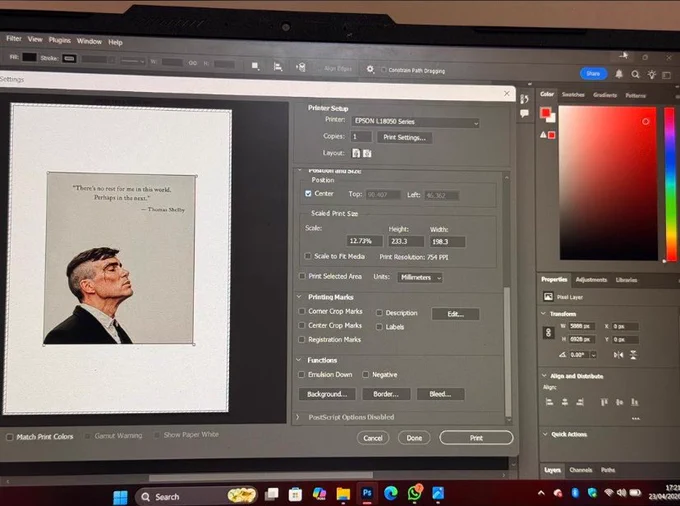Enable the Negative checkbox

pos(366,374)
